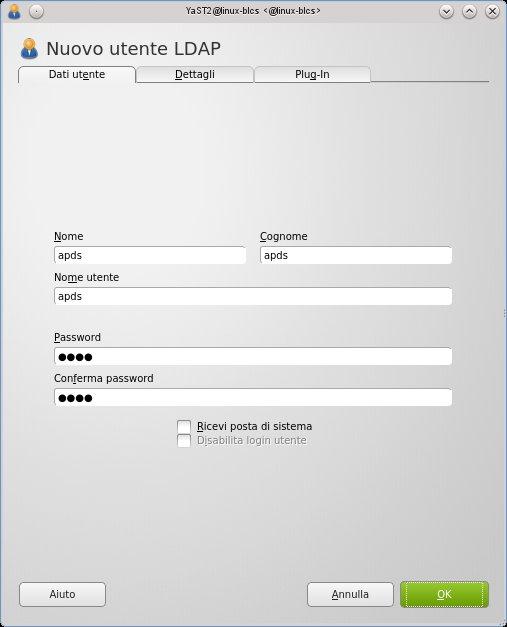Focus the Password input field
The width and height of the screenshot is (507, 627).
253,356
